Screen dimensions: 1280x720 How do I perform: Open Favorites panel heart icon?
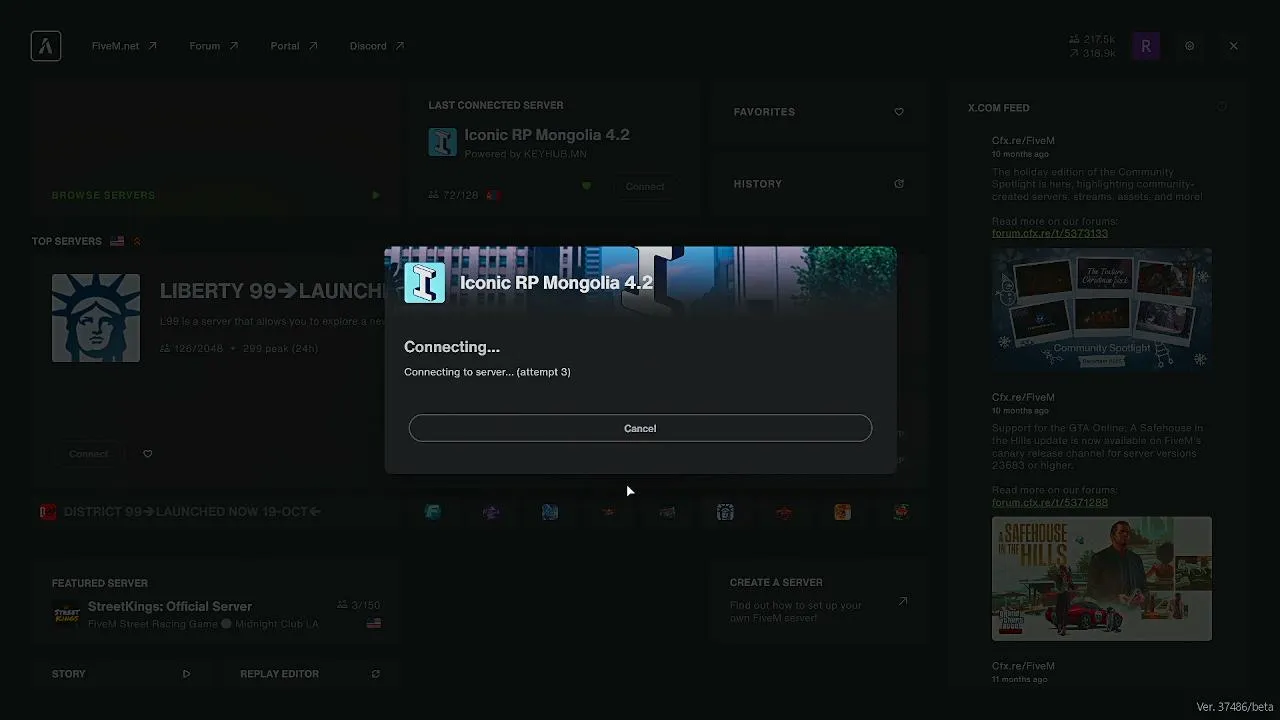coord(899,112)
